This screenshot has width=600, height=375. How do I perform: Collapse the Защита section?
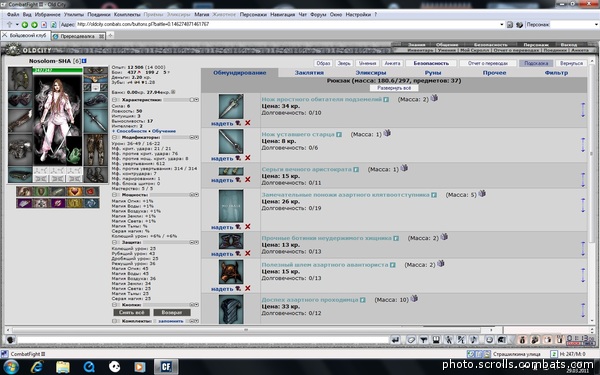click(x=115, y=242)
